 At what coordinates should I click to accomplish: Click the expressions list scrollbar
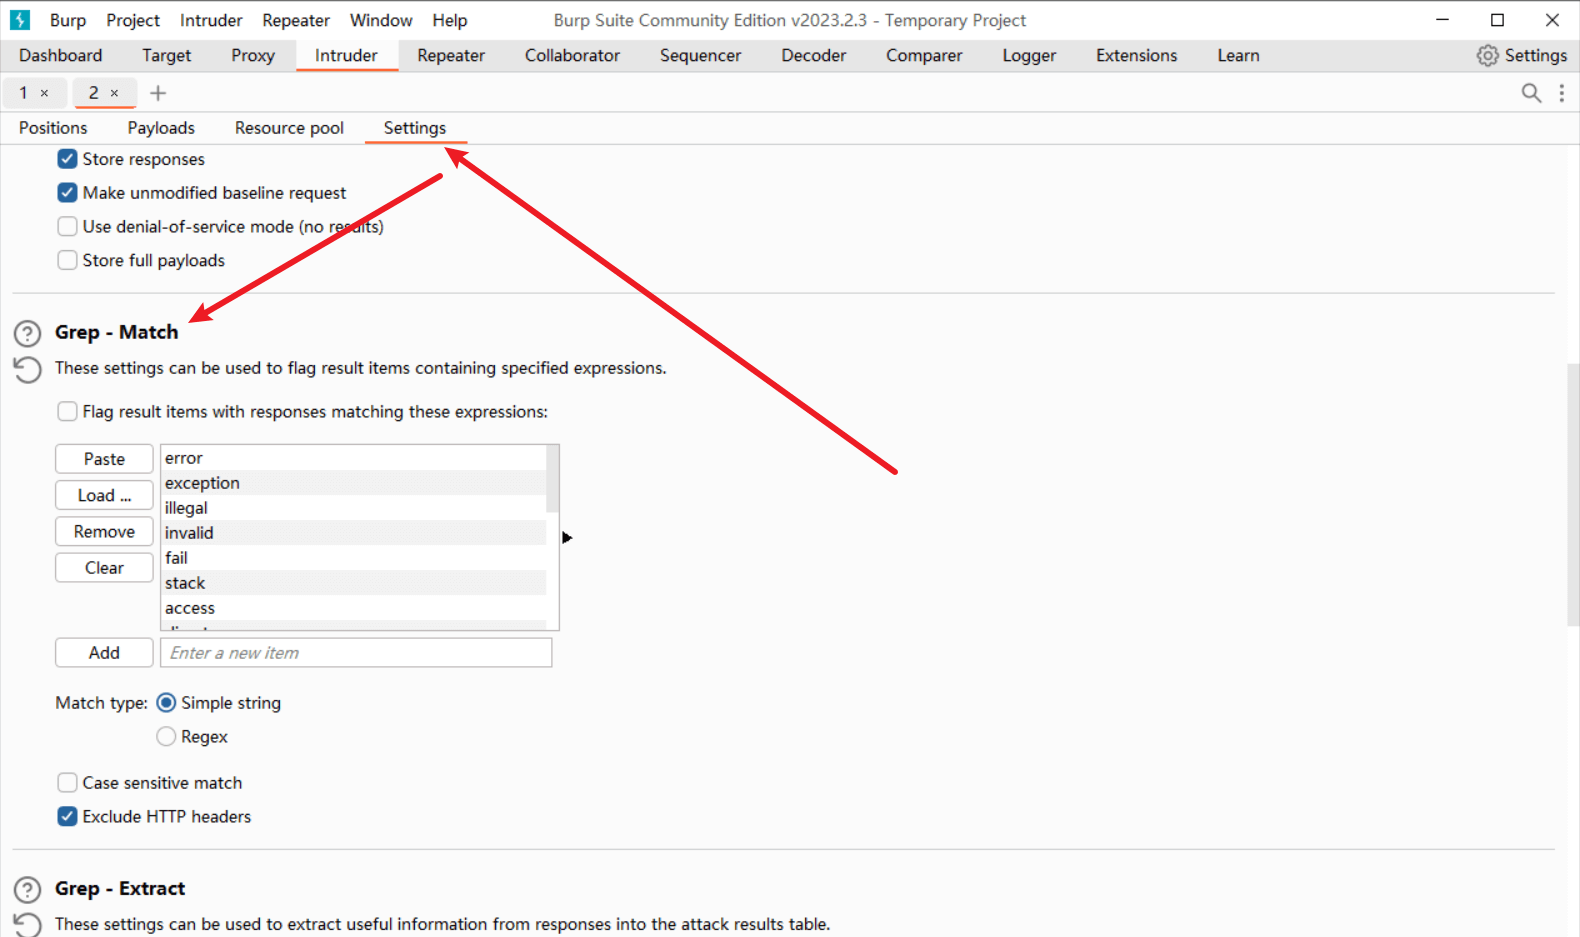point(552,479)
